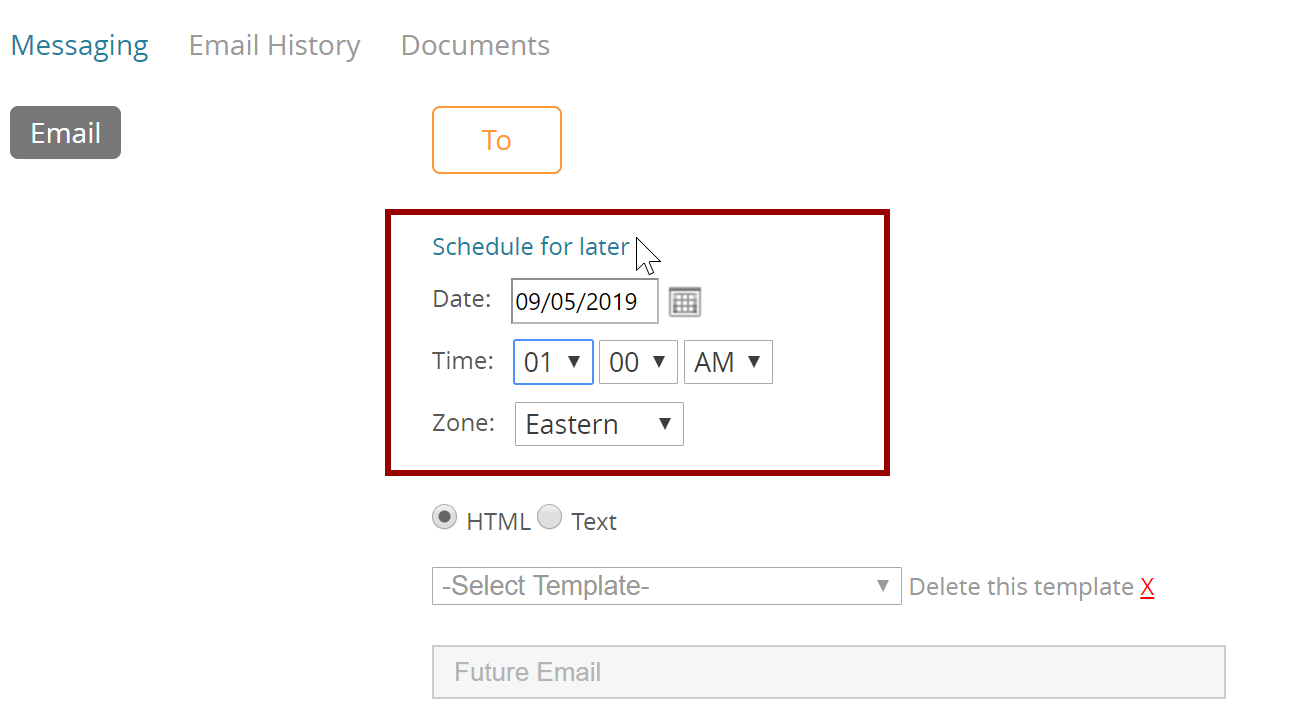Select the HTML radio button

coord(445,517)
